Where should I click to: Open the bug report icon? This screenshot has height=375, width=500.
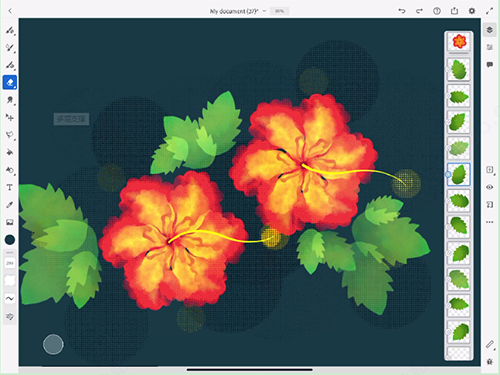[x=489, y=361]
